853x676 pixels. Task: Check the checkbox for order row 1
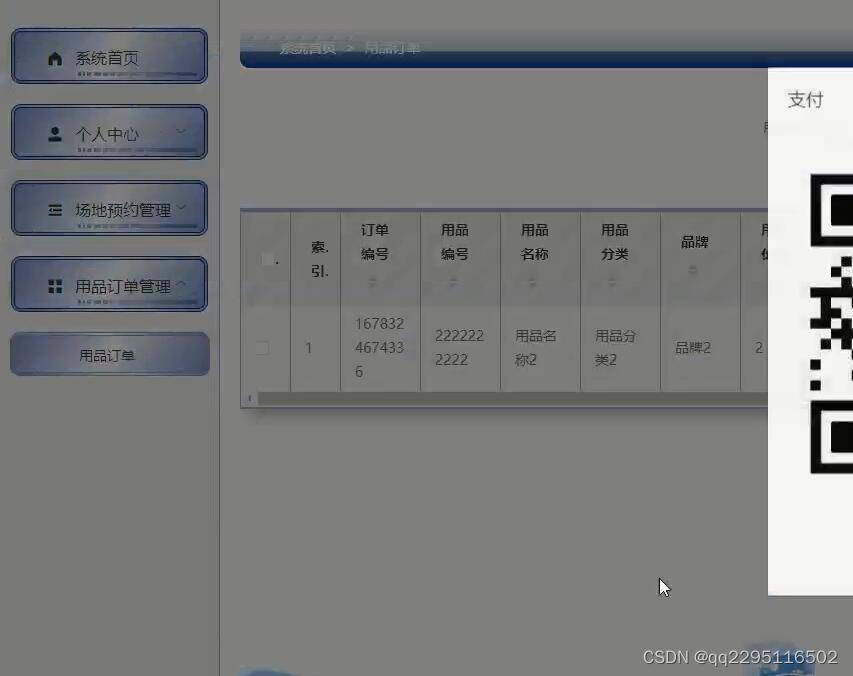(x=262, y=348)
